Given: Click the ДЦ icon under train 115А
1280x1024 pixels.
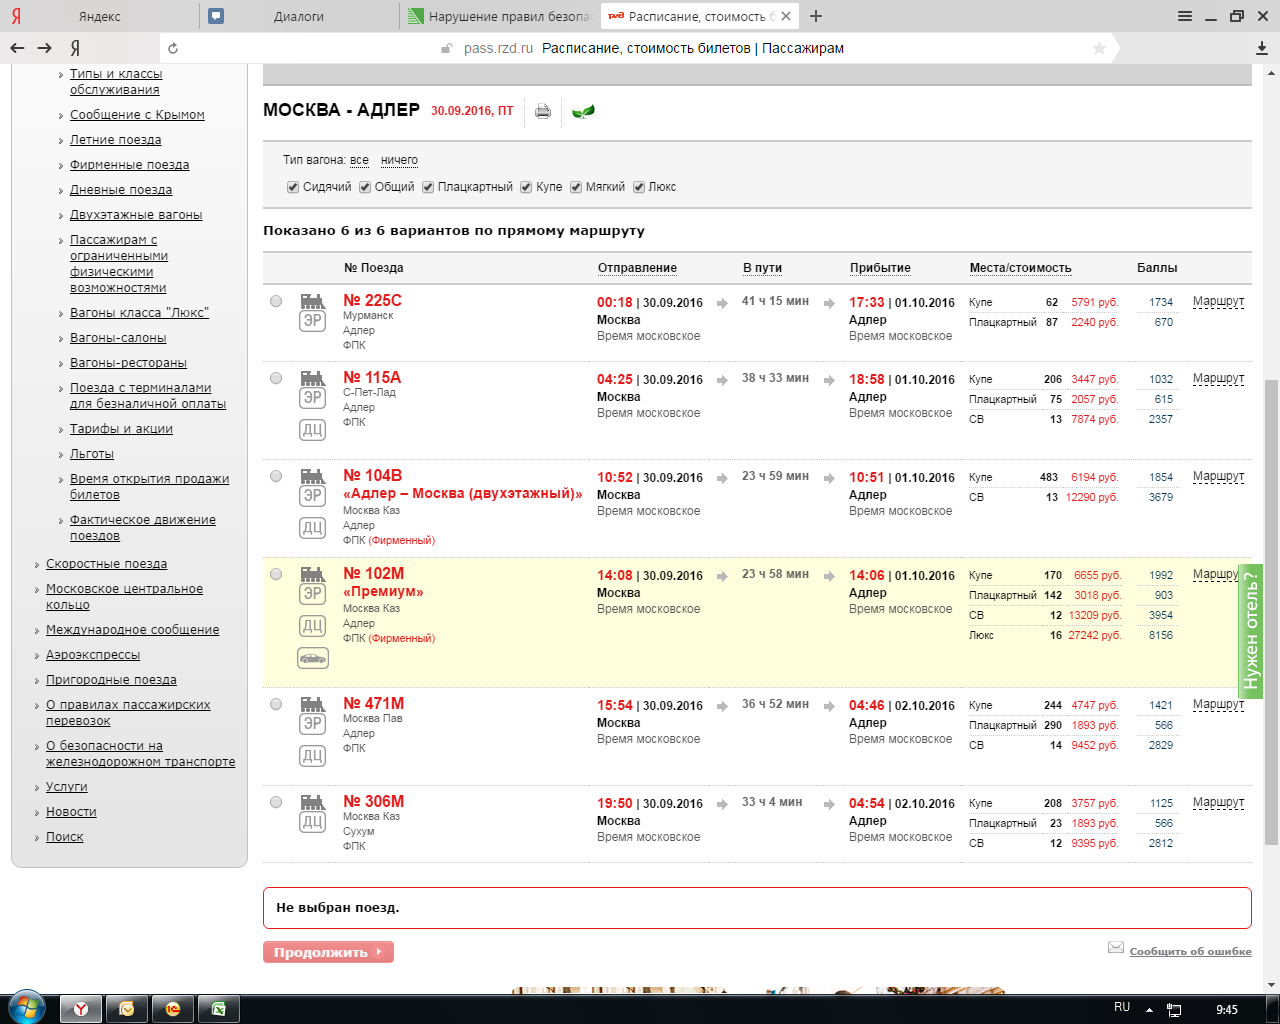Looking at the screenshot, I should (x=313, y=430).
